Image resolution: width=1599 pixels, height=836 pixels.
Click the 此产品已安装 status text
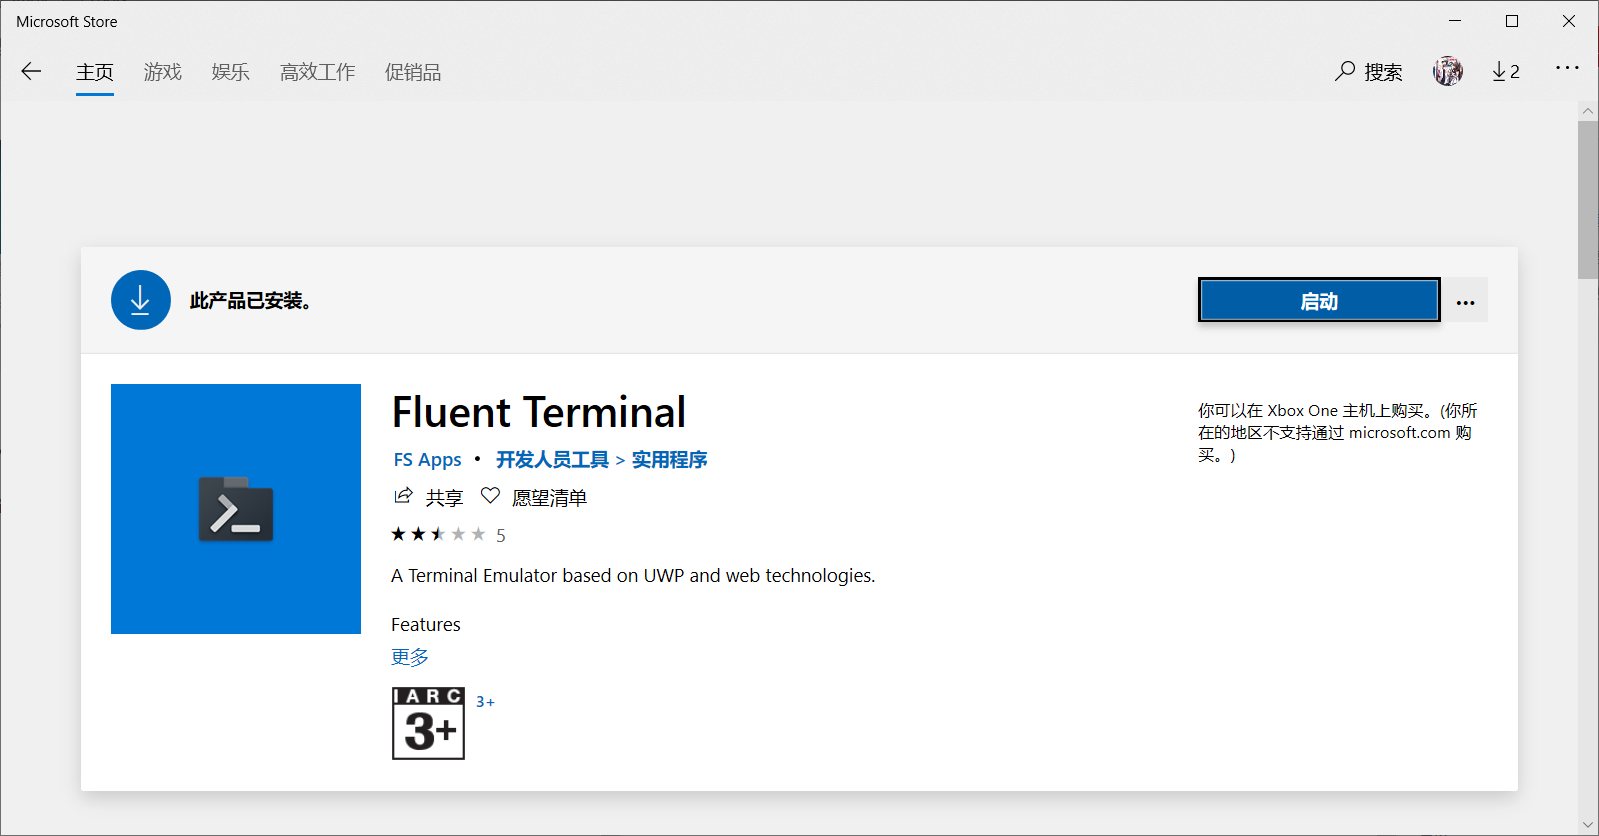(x=250, y=301)
